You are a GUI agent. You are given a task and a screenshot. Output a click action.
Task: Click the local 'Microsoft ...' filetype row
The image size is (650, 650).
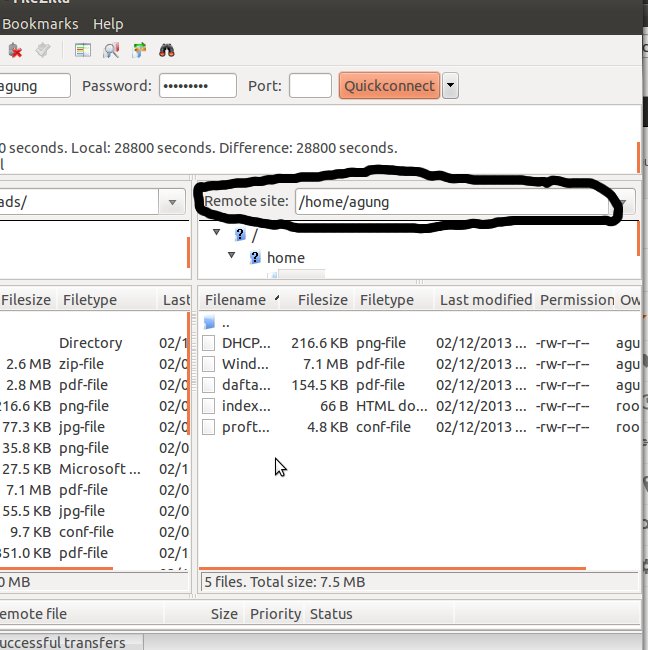point(99,469)
